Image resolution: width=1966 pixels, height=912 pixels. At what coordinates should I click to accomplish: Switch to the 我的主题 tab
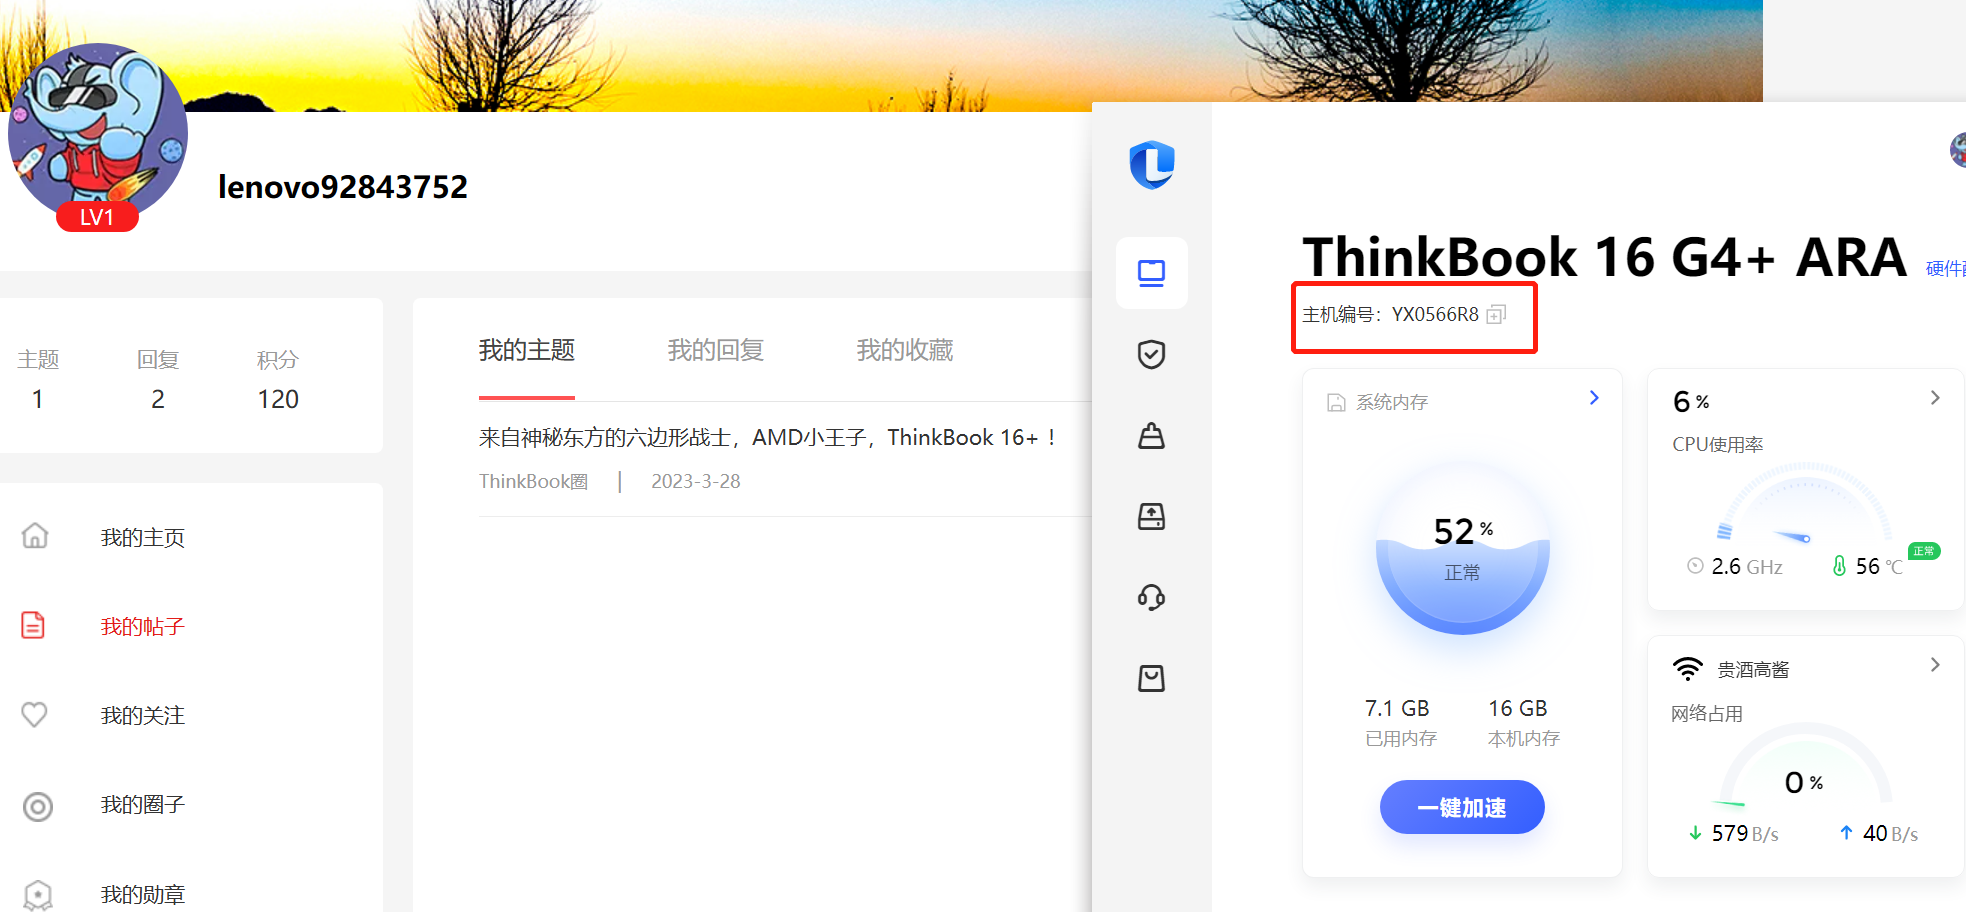pos(527,350)
